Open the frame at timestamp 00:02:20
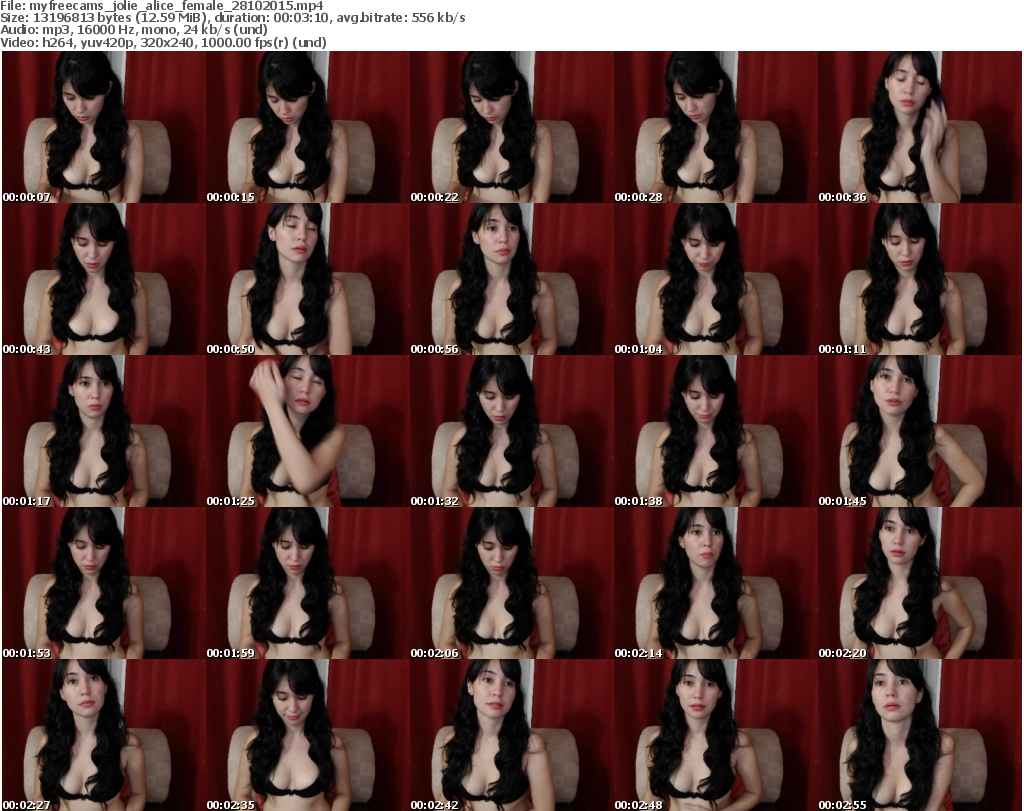Screen dimensions: 1024x811 (920, 583)
